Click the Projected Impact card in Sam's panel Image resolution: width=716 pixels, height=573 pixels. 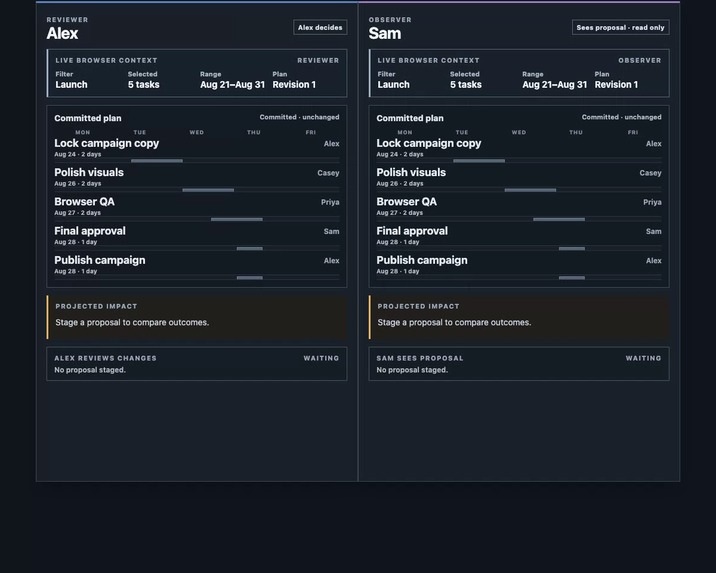coord(519,317)
